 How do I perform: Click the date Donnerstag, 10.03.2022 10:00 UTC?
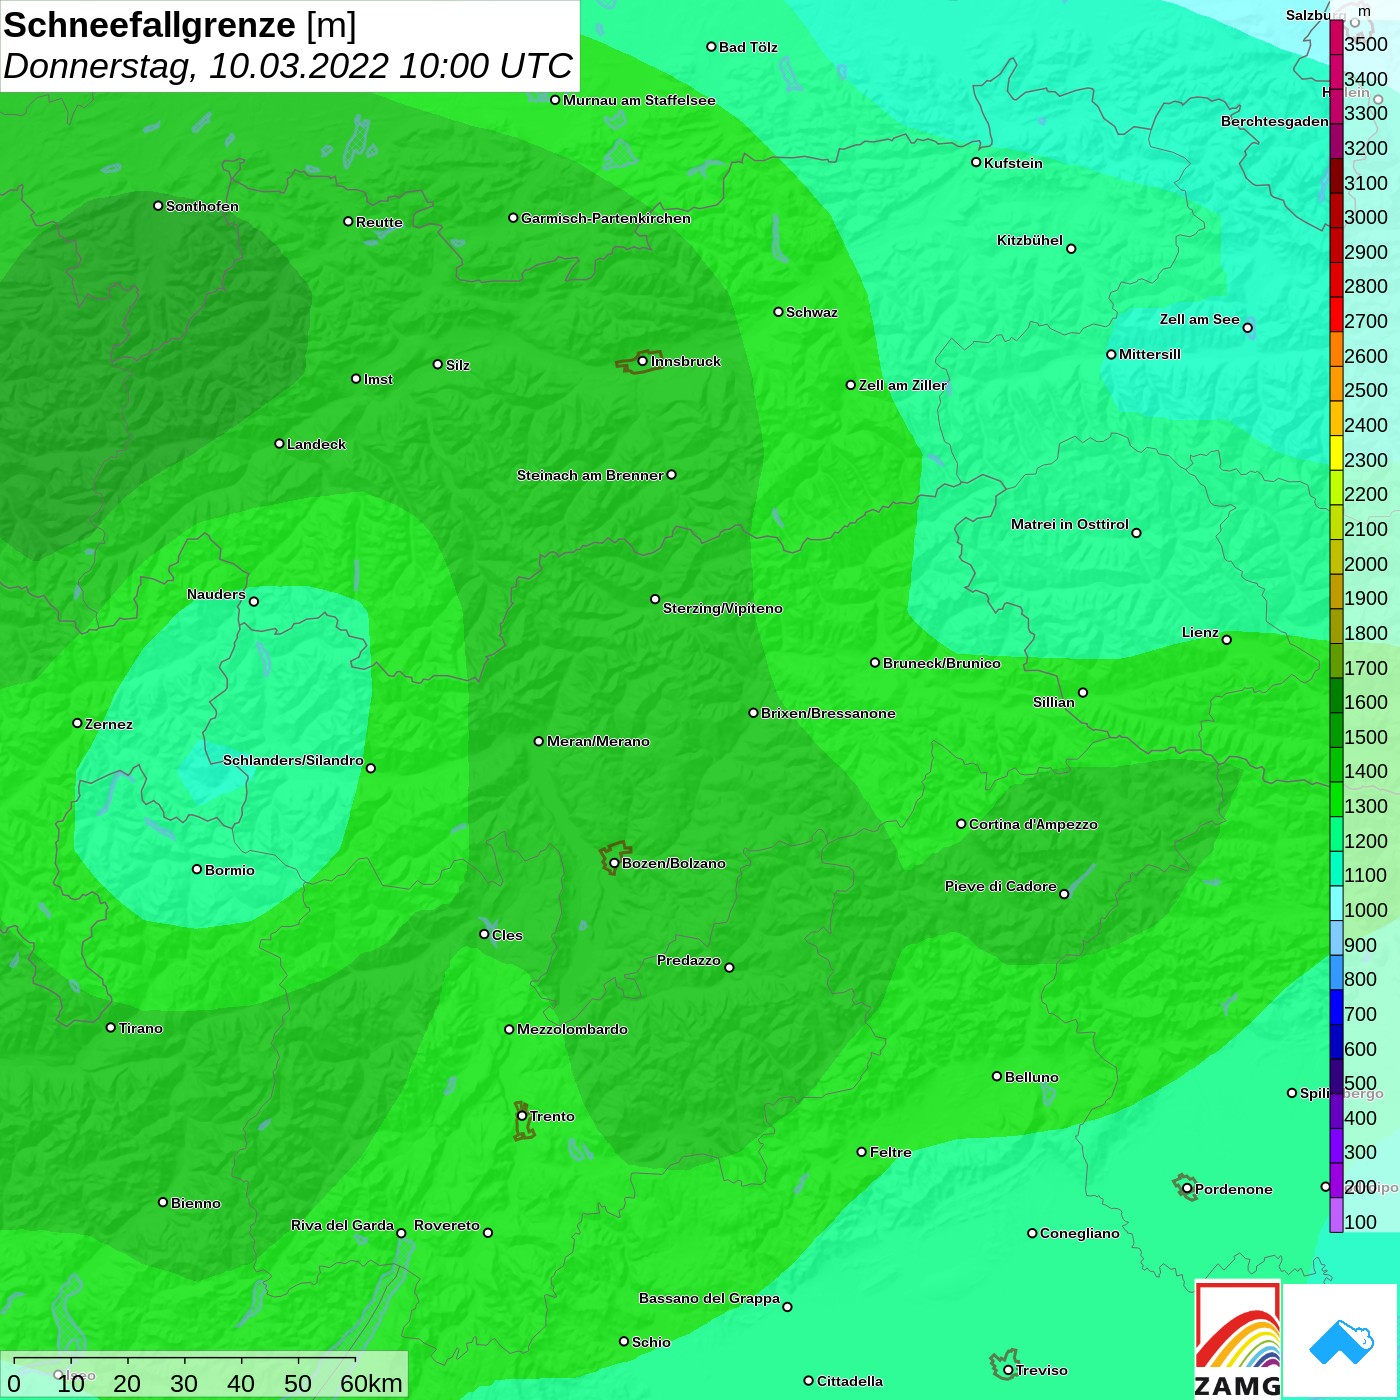[288, 66]
